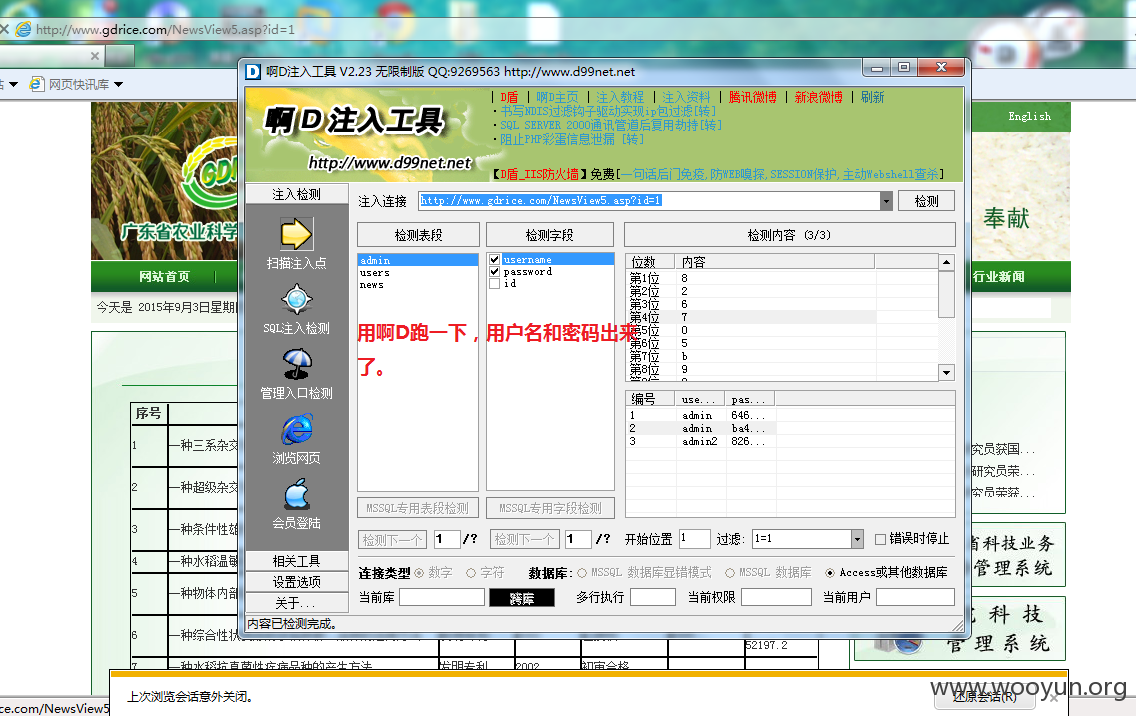
Task: Check the id field checkbox
Action: pos(494,283)
